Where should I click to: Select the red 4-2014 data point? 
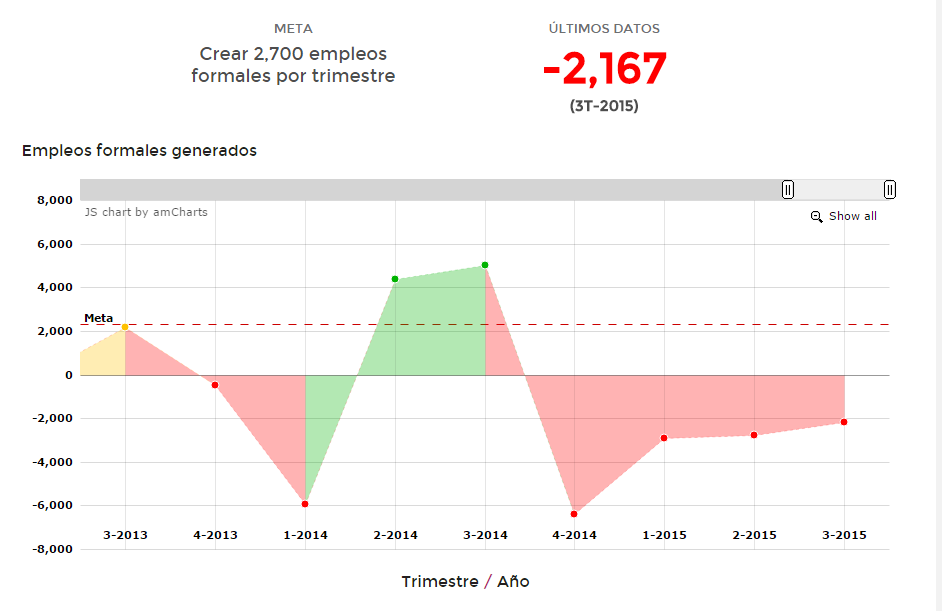pos(574,514)
